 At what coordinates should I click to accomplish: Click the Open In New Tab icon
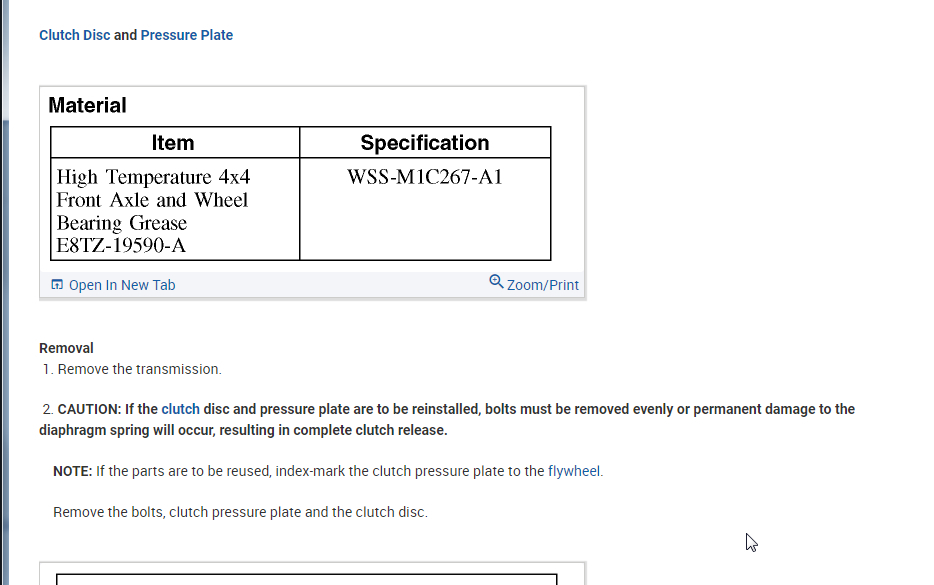pyautogui.click(x=57, y=285)
